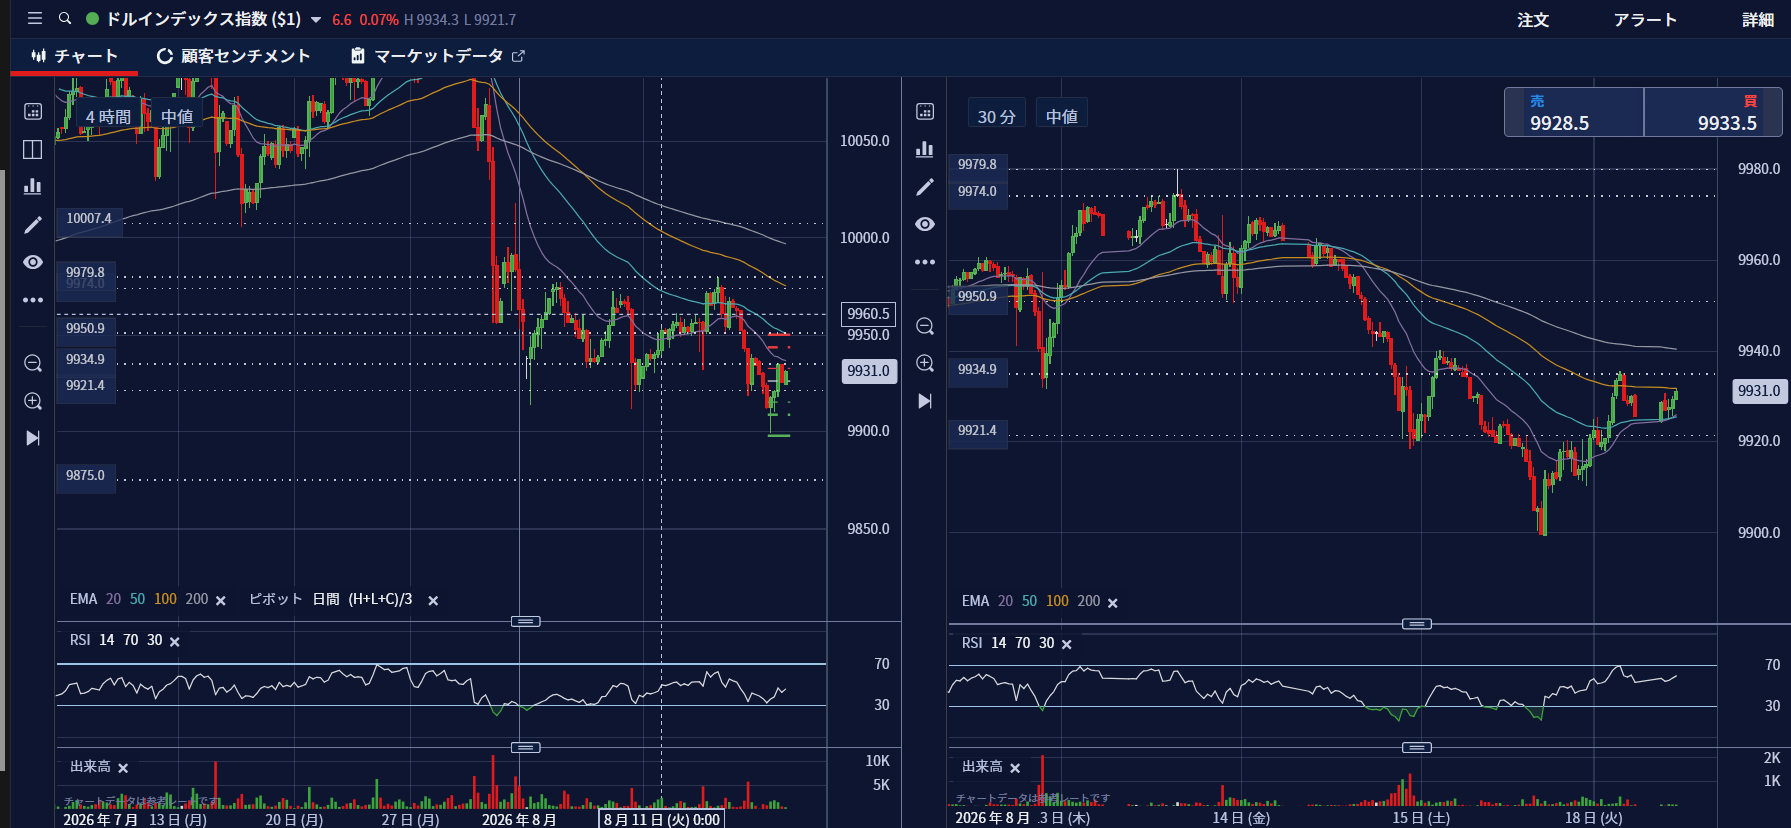The height and width of the screenshot is (828, 1791).
Task: Zoom out on the right chart
Action: tap(925, 326)
